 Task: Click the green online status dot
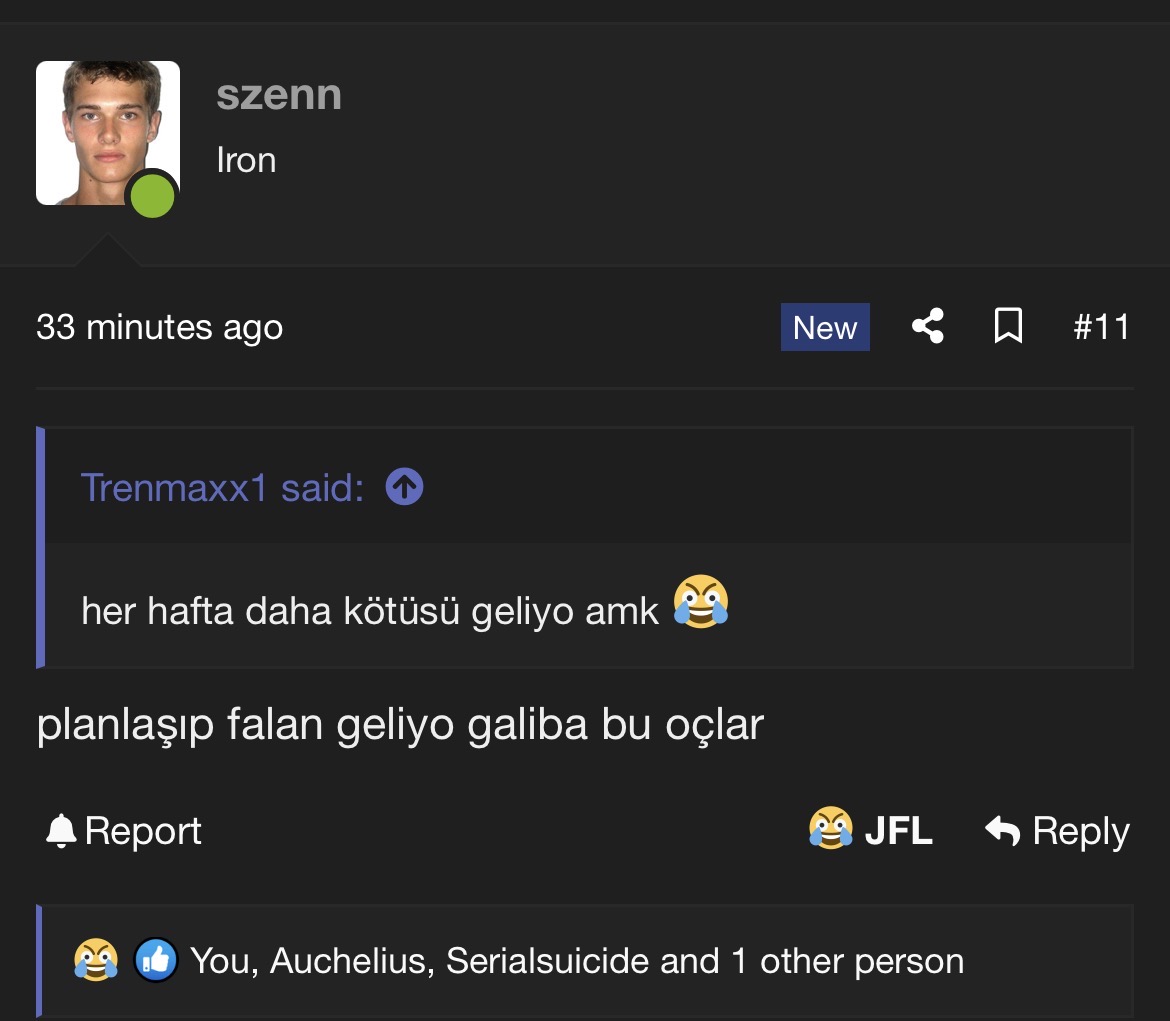point(152,195)
